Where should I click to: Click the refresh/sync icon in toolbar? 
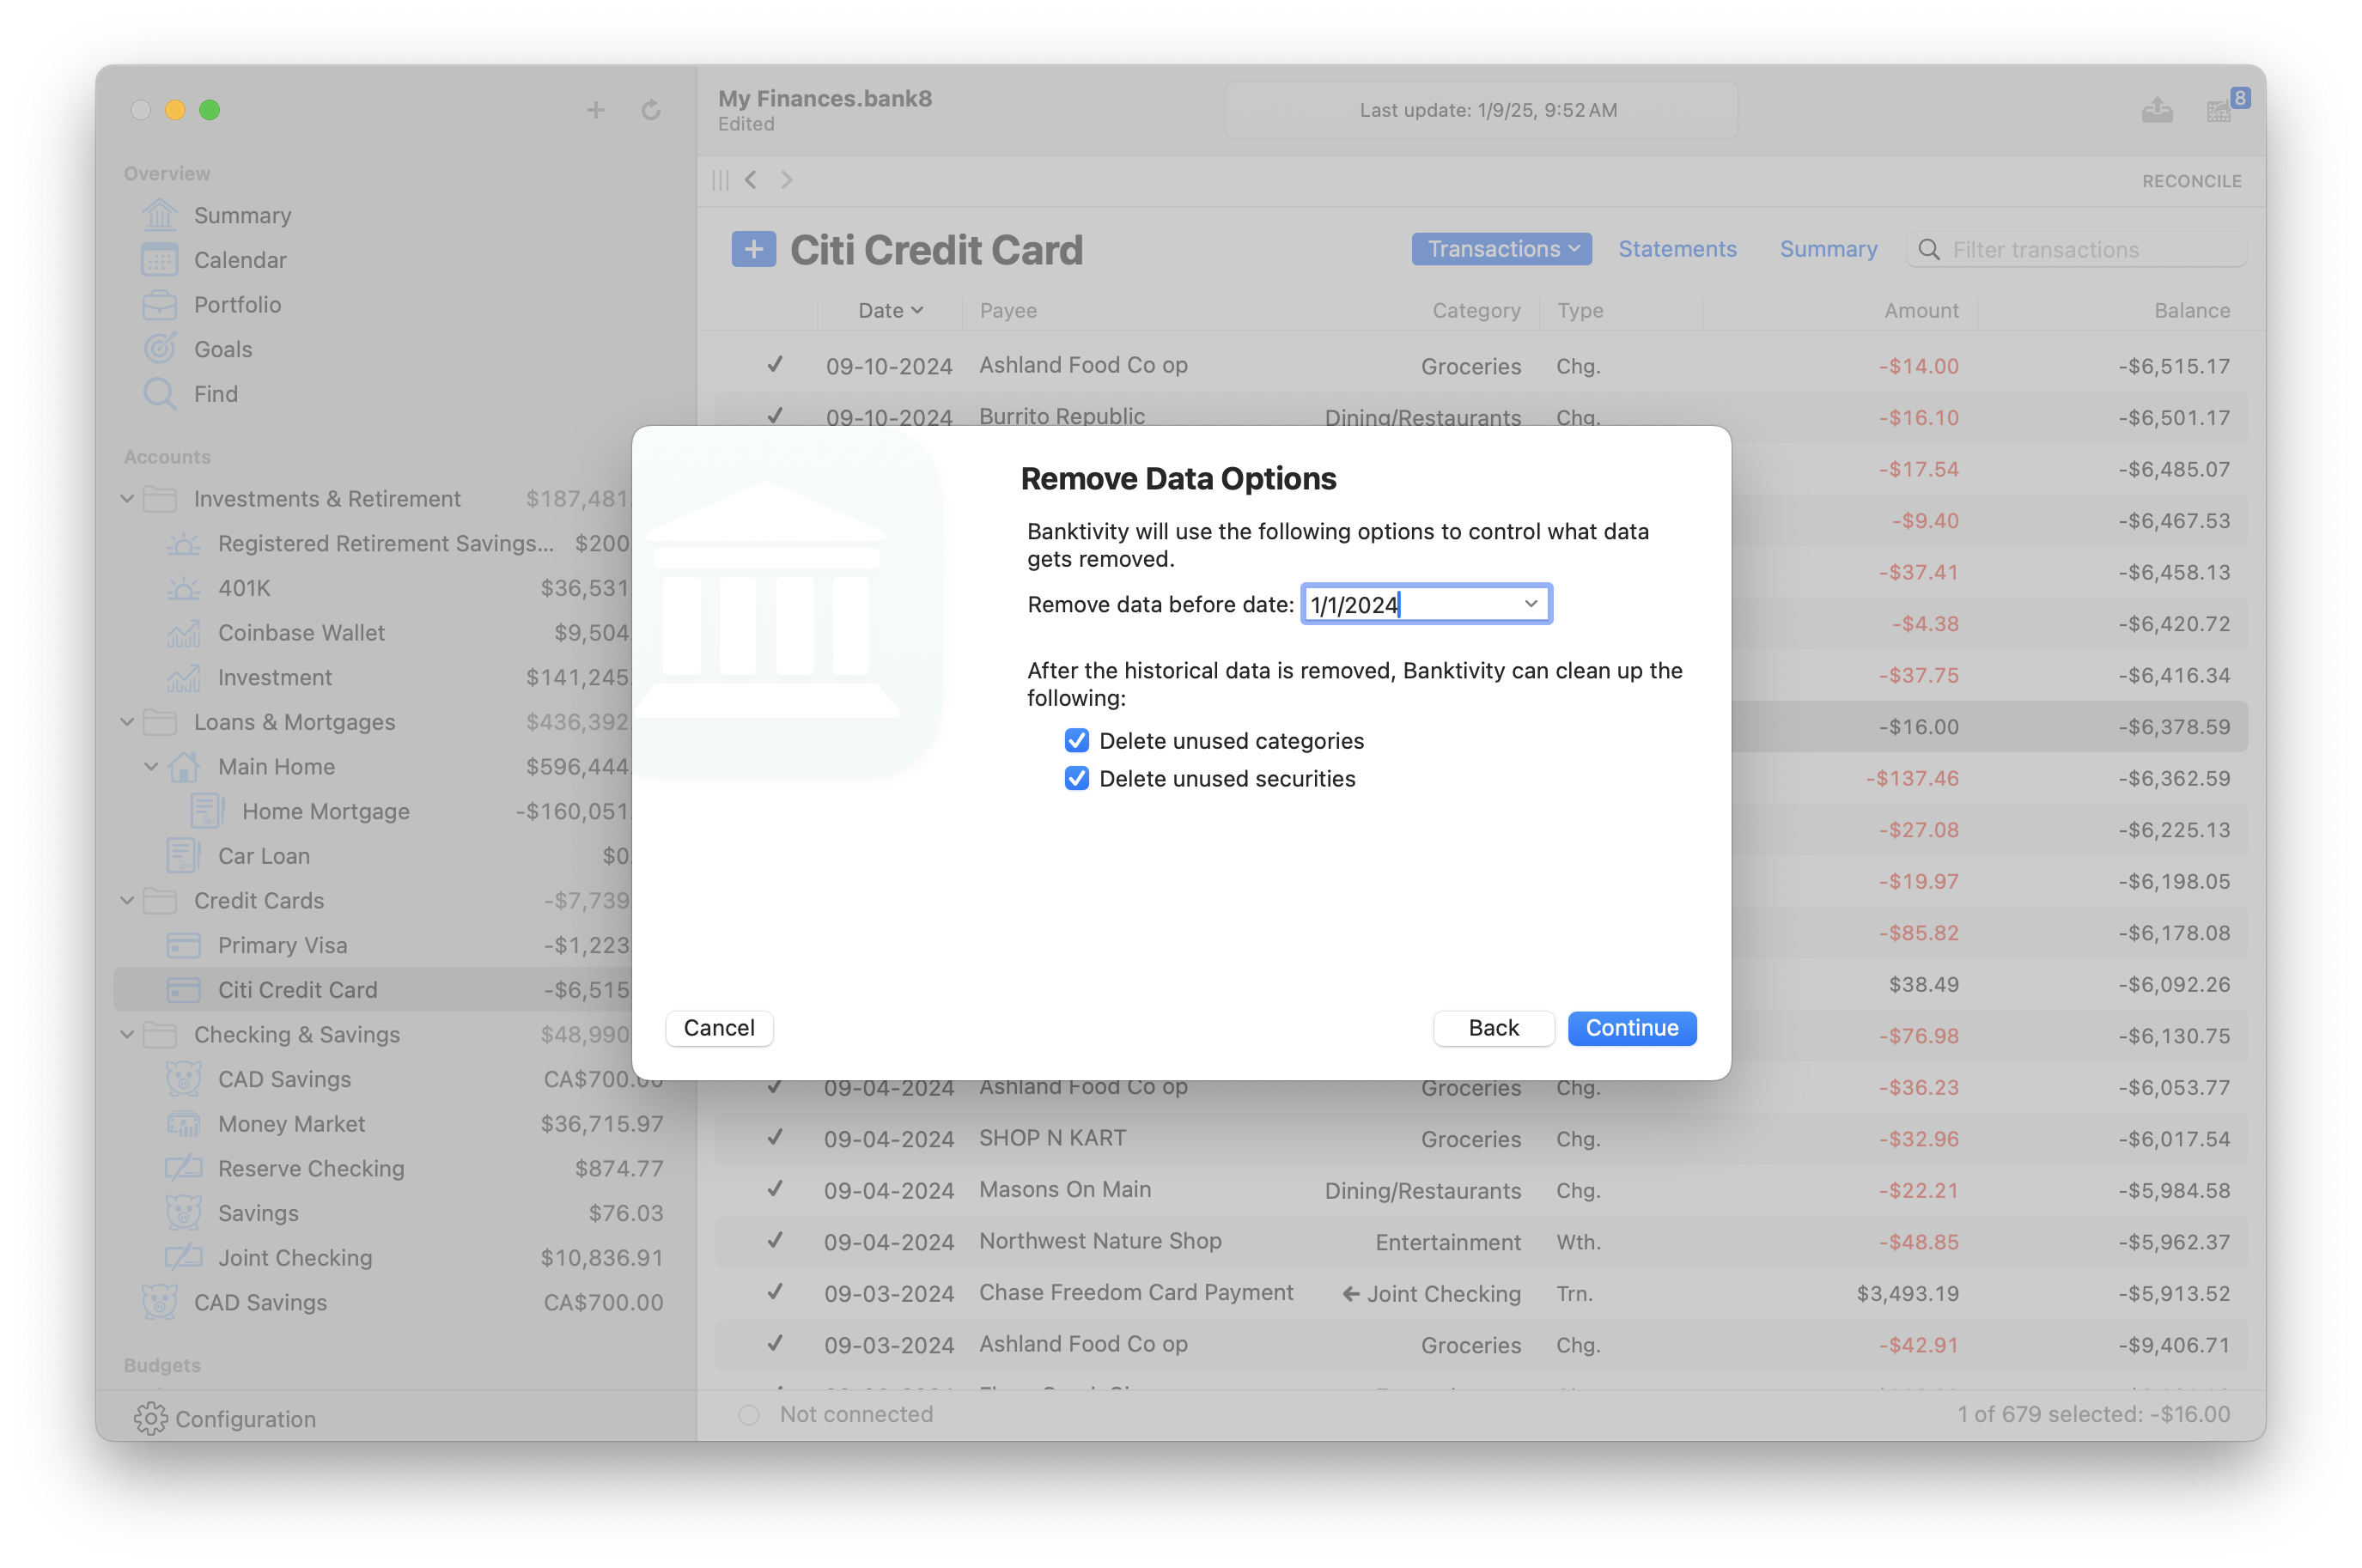[x=651, y=108]
